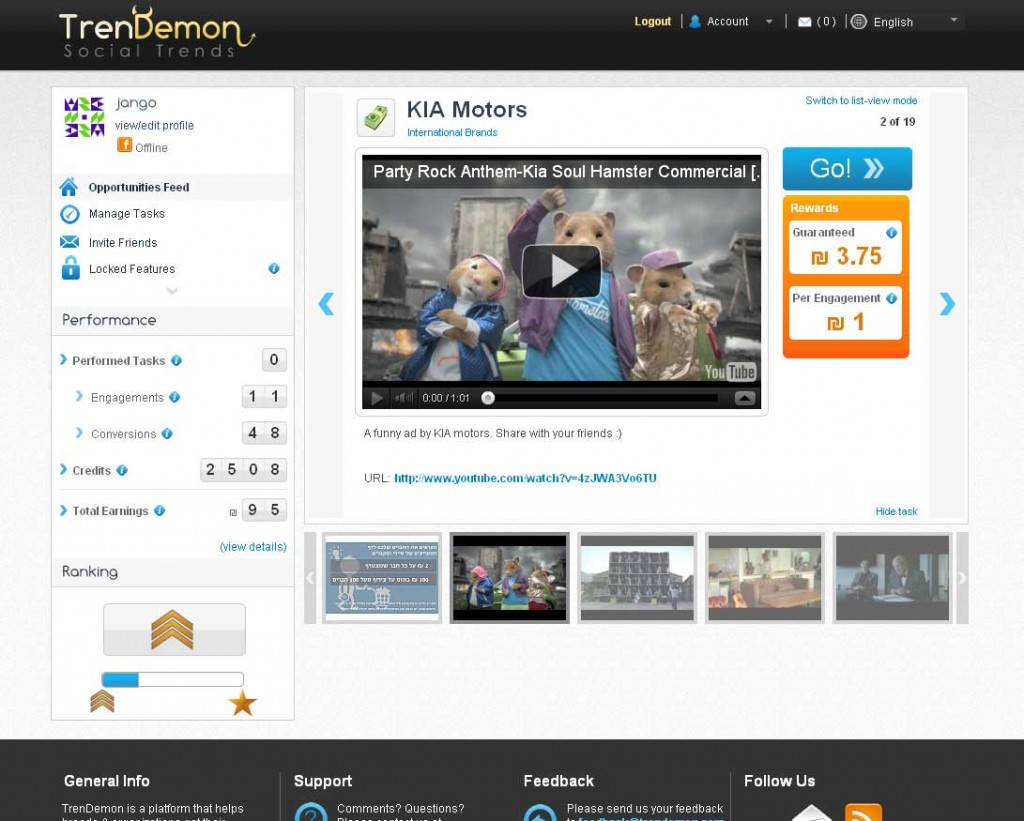Expand the Credits row

(63, 470)
